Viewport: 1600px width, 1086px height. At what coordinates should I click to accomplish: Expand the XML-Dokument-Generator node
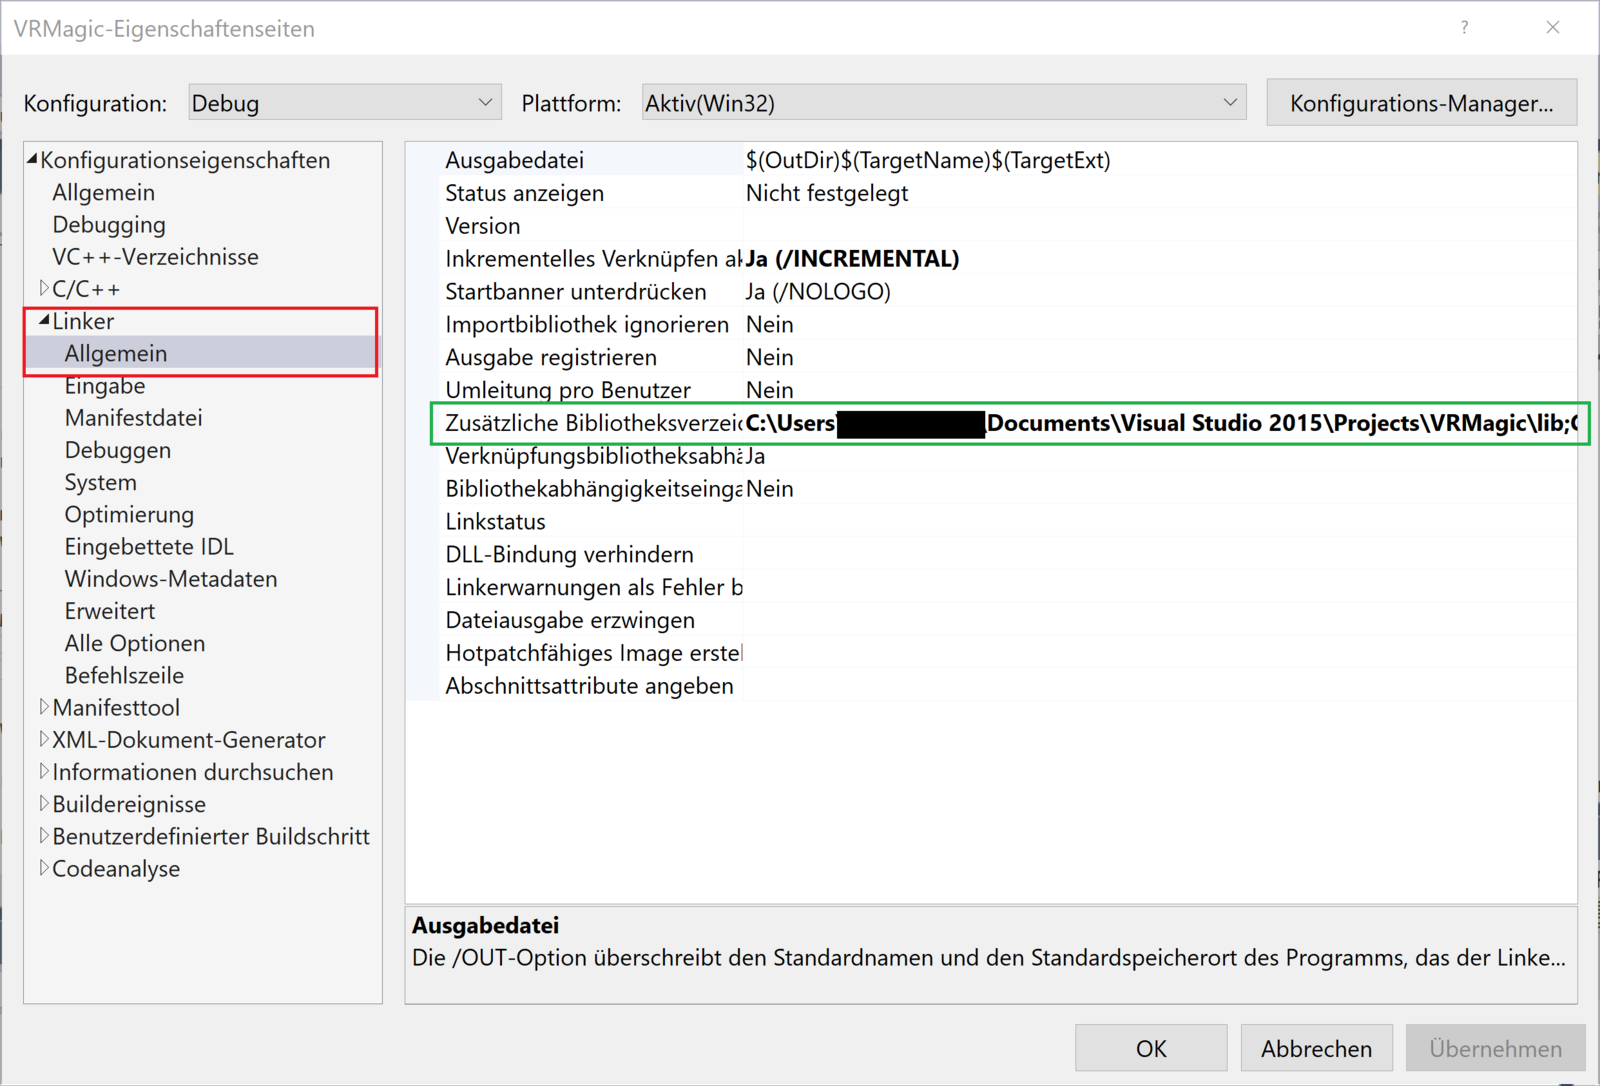(x=44, y=739)
